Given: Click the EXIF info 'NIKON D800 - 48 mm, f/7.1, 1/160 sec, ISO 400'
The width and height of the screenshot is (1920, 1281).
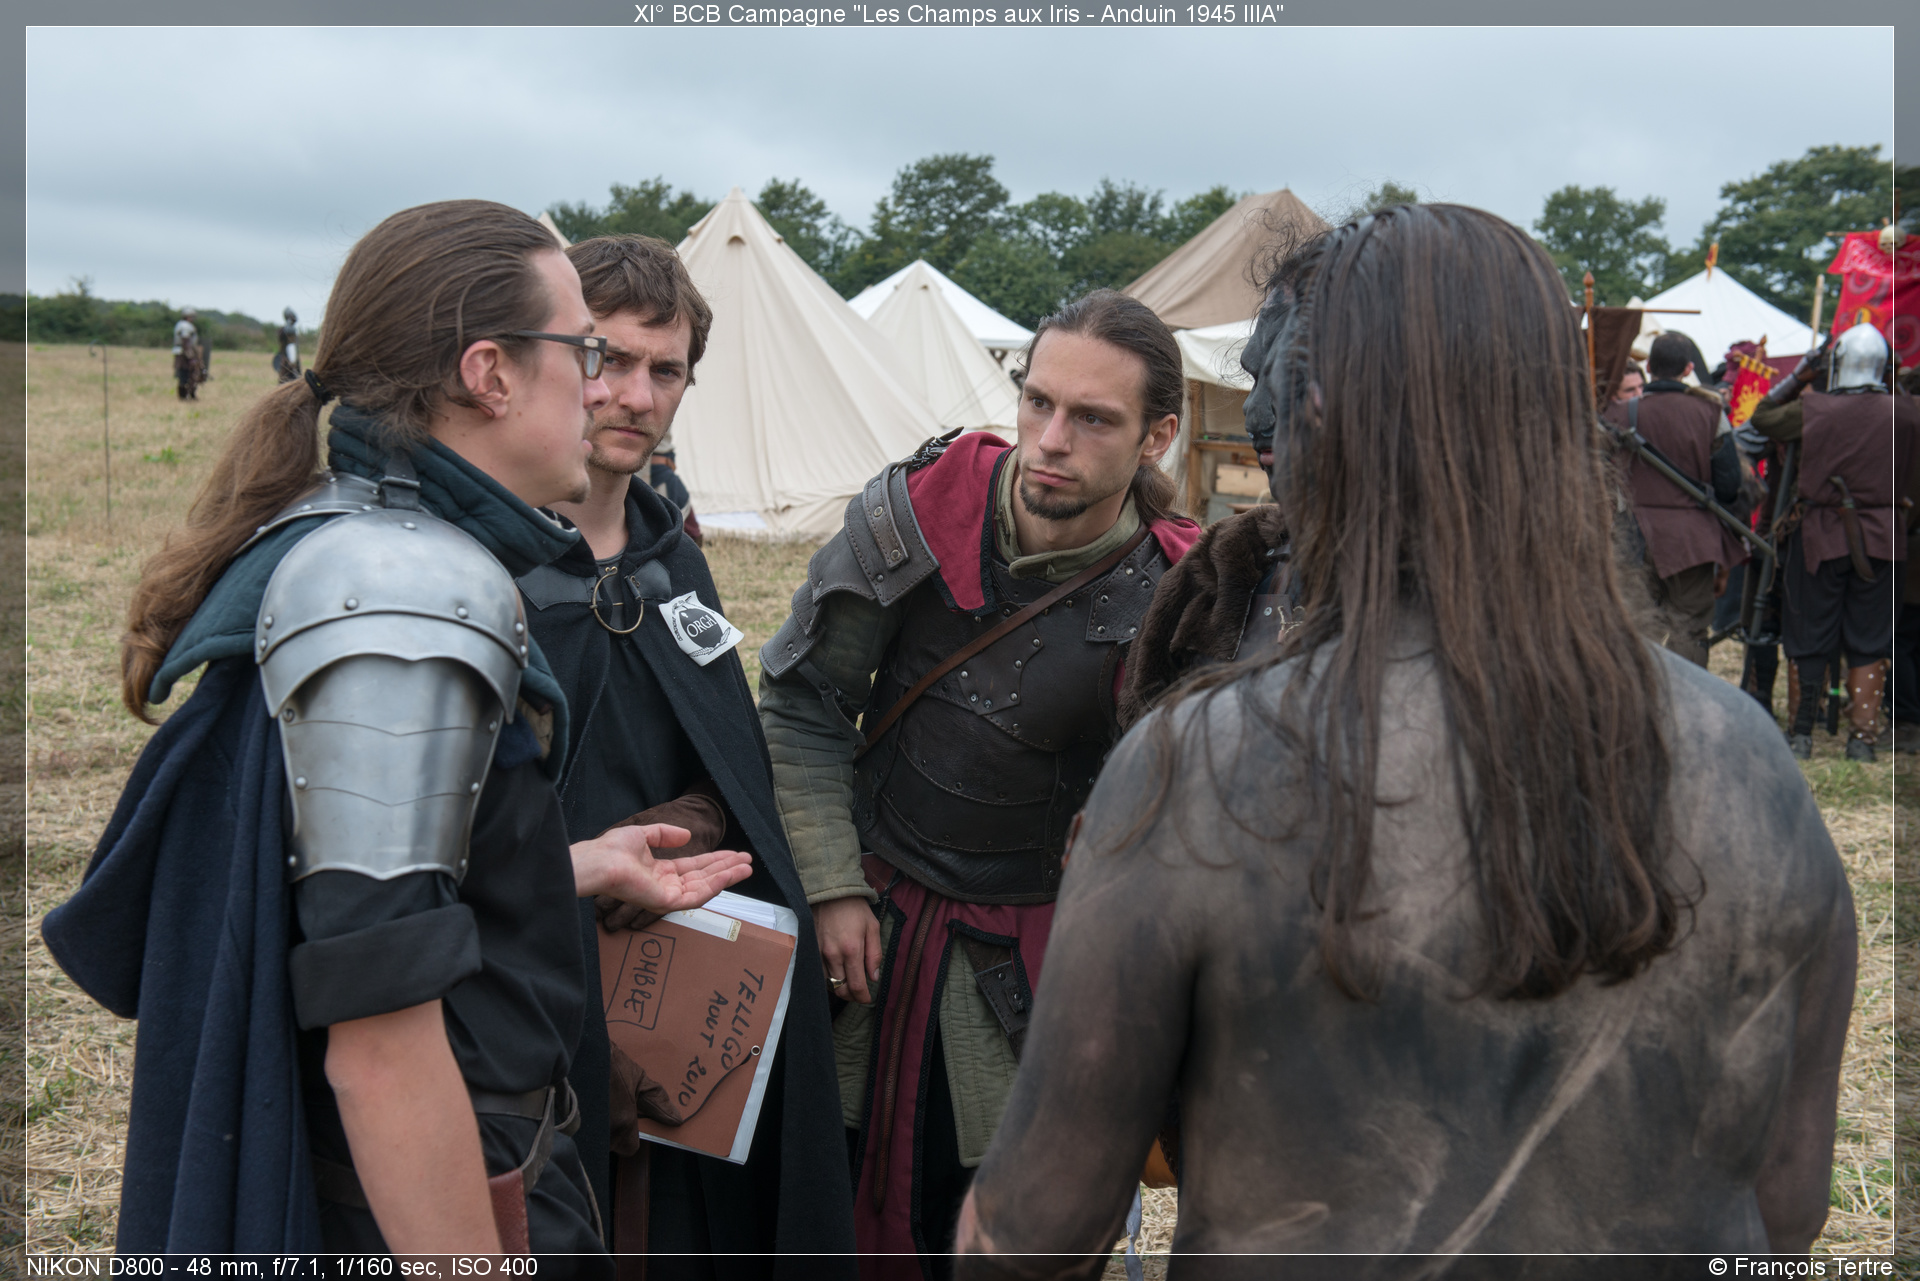Looking at the screenshot, I should pos(282,1267).
